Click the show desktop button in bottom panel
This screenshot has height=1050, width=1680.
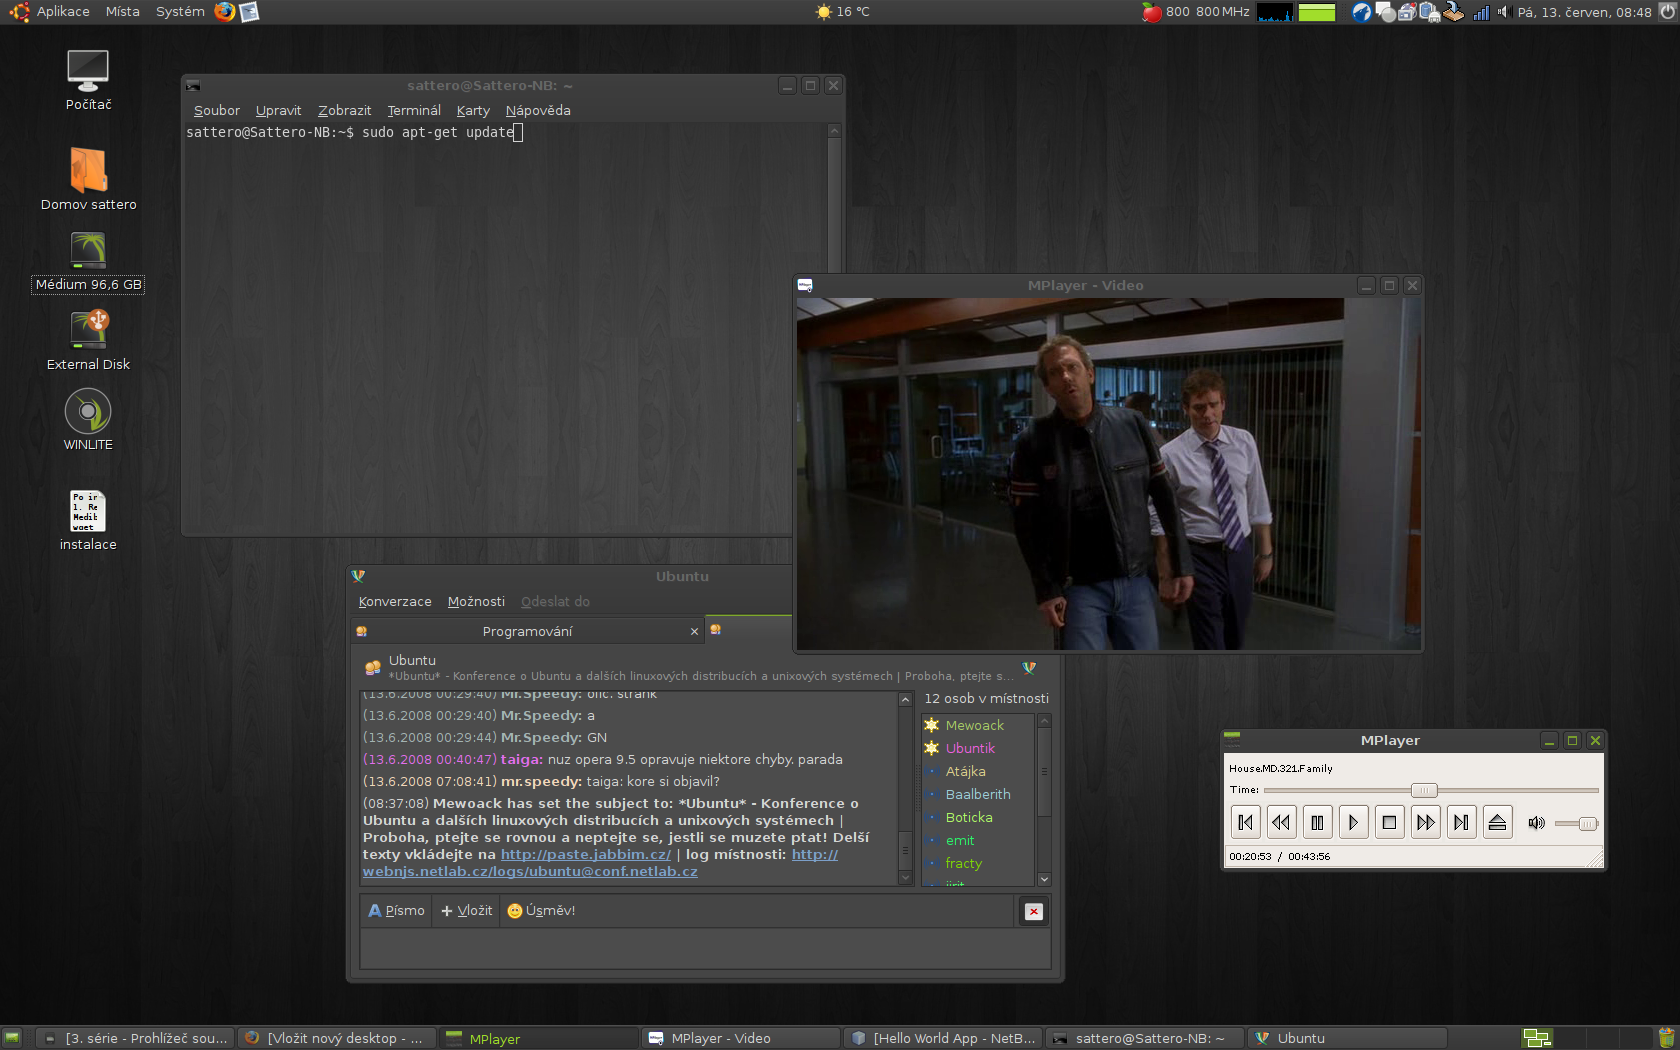(12, 1038)
